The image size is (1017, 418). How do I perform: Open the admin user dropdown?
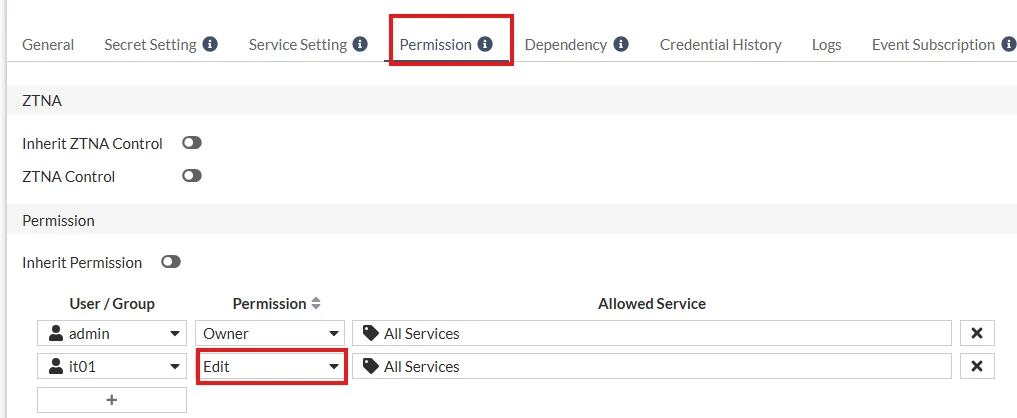tap(112, 333)
